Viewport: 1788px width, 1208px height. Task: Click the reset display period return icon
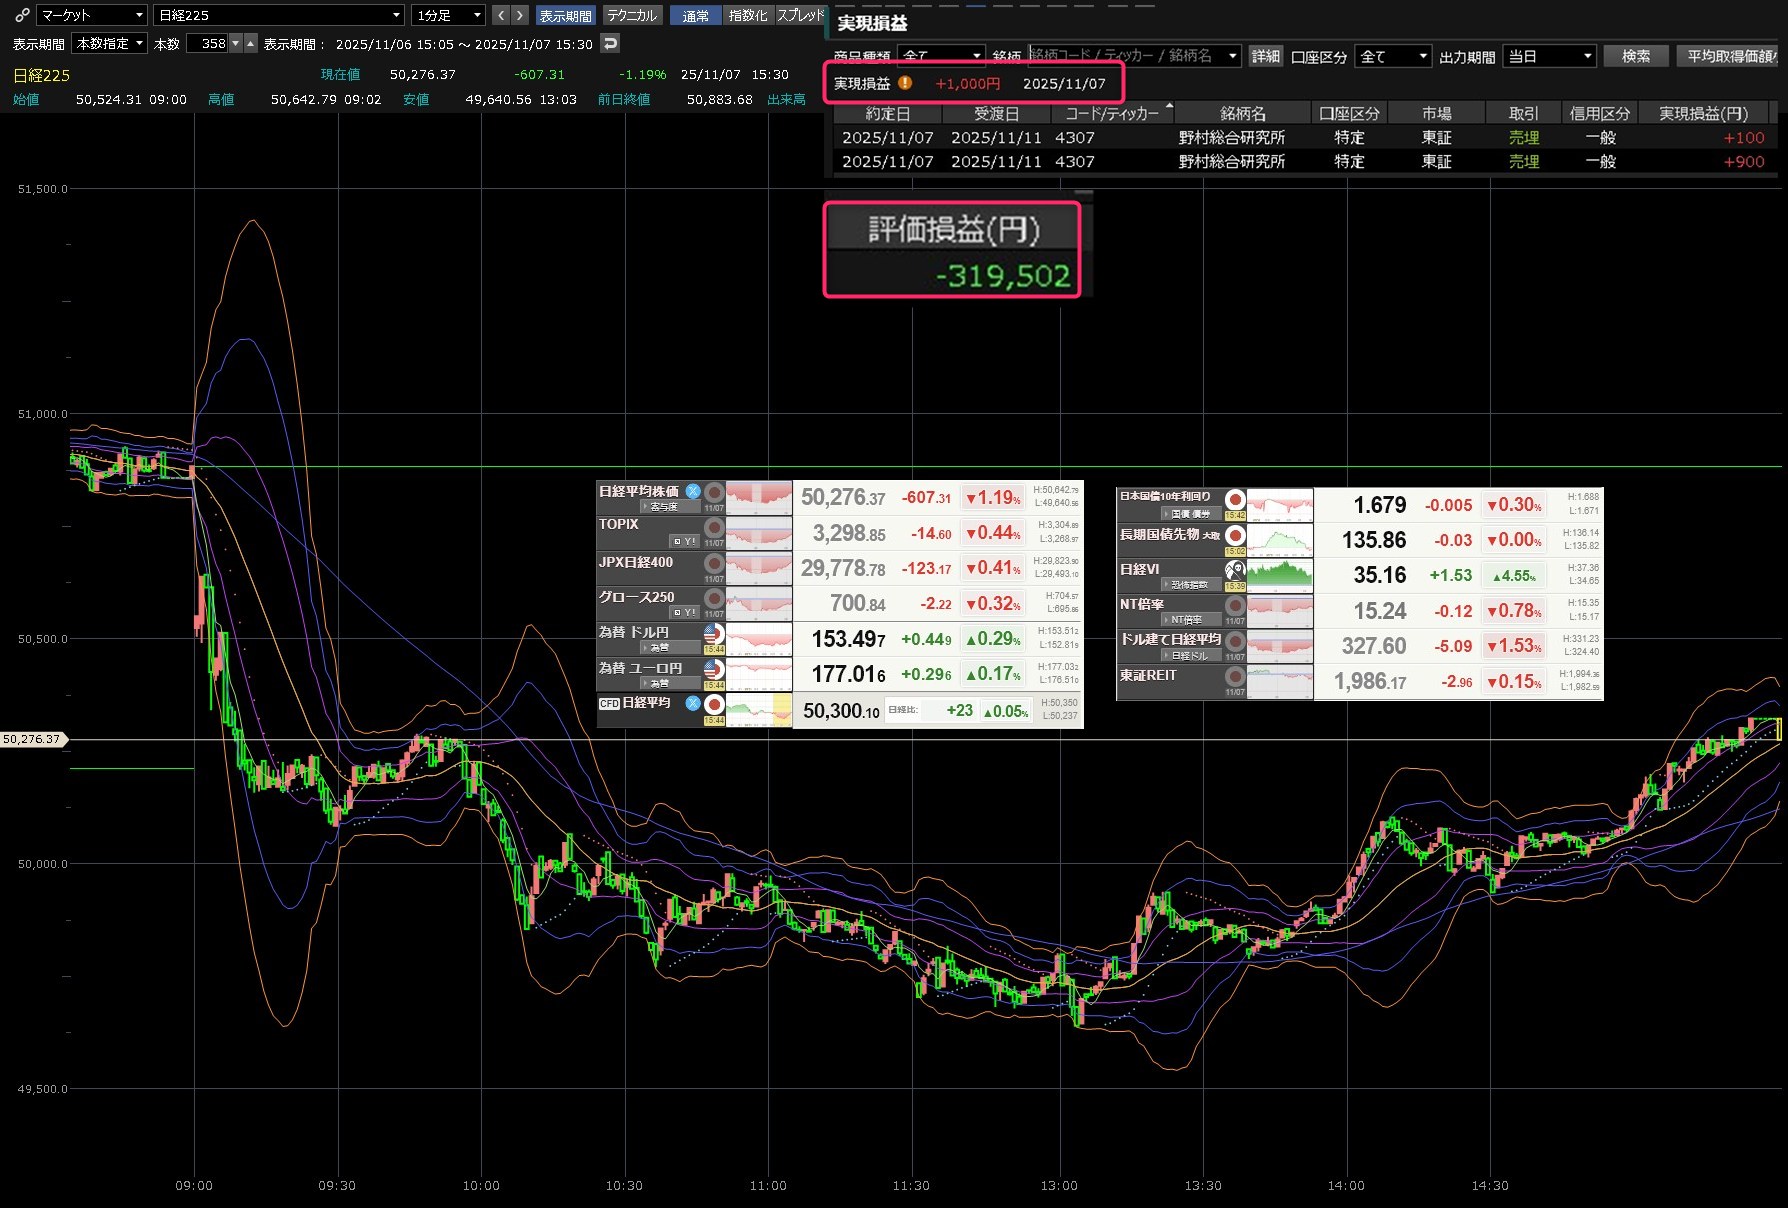[x=610, y=43]
